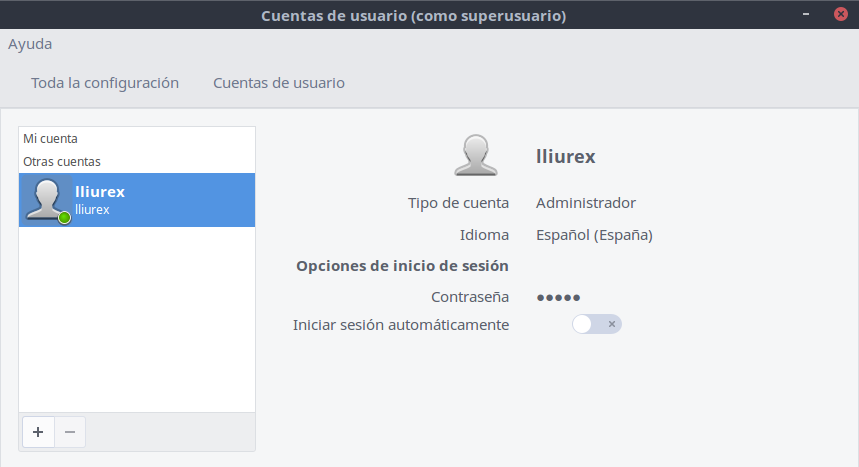
Task: Click the lliurex full name heading to edit
Action: [566, 157]
